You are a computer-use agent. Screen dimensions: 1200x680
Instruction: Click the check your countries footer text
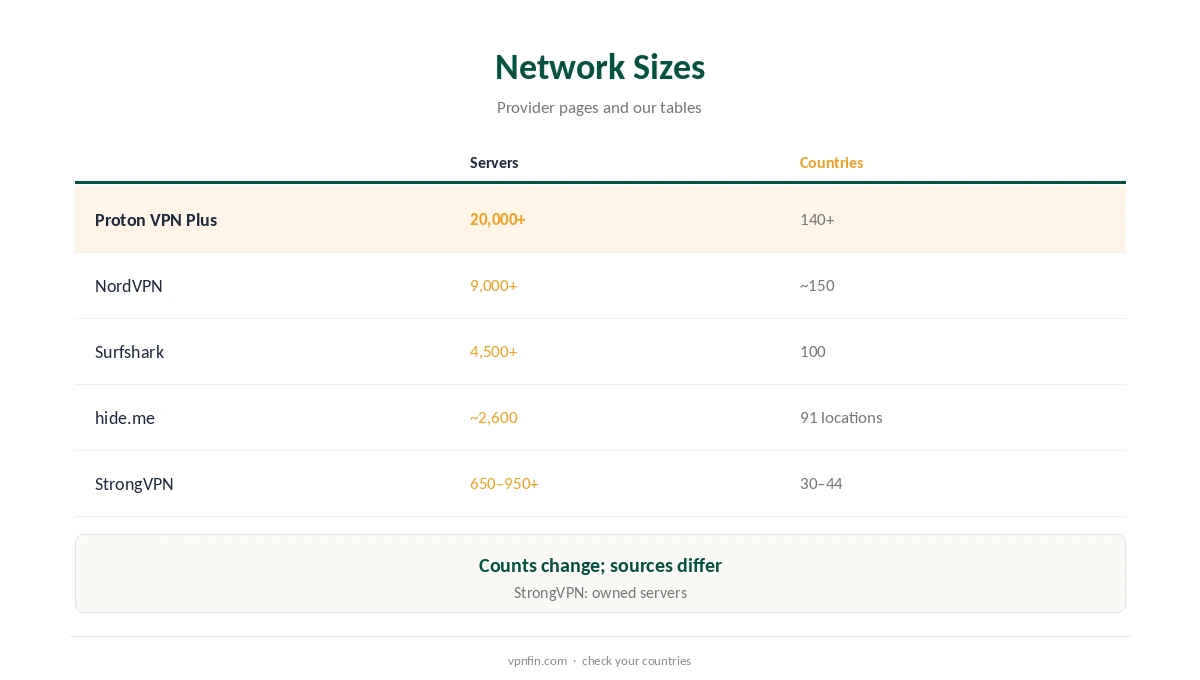click(x=636, y=661)
